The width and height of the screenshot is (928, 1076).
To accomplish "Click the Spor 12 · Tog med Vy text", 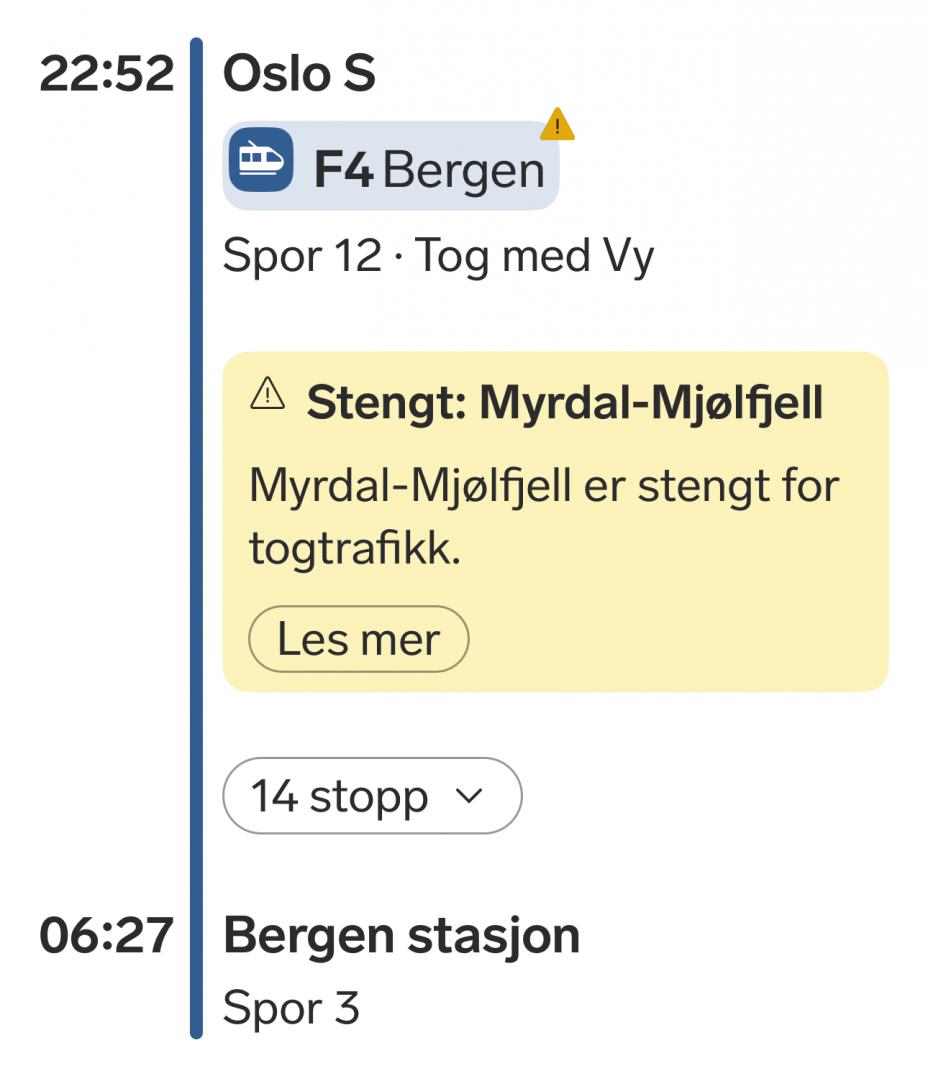I will click(x=438, y=257).
